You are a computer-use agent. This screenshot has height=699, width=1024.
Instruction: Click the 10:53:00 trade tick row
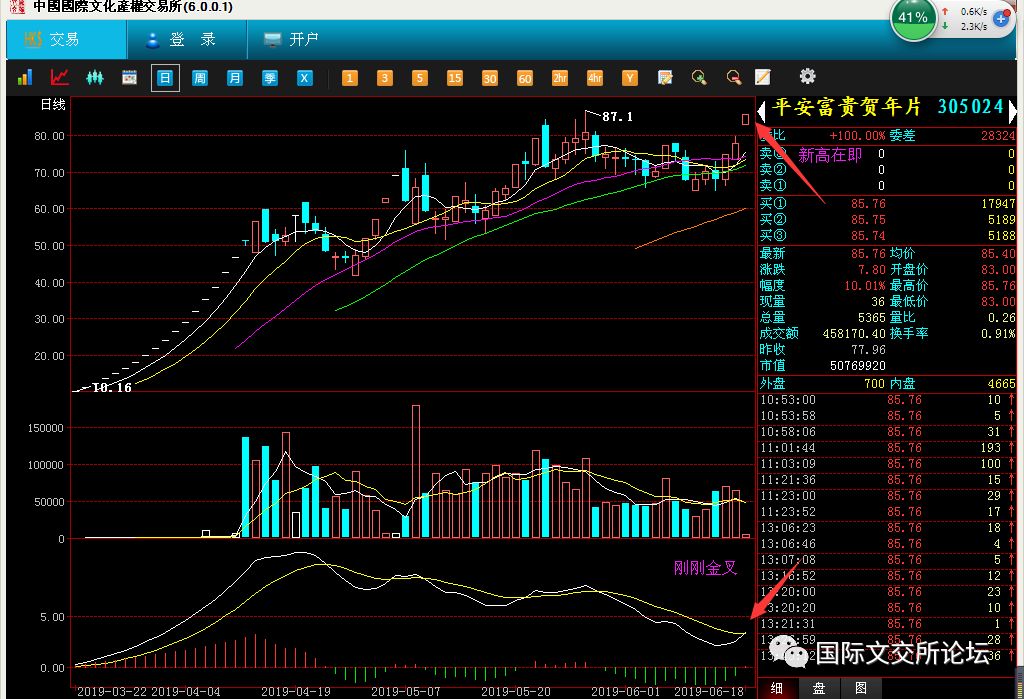point(887,400)
